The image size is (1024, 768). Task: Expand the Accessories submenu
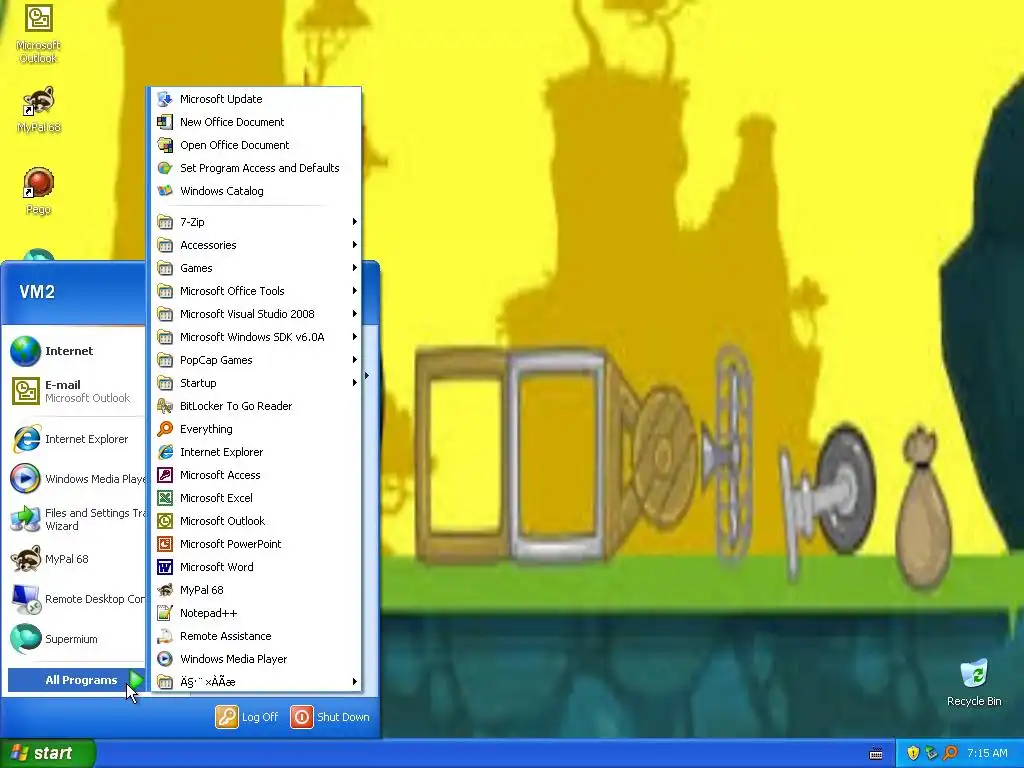tap(256, 245)
